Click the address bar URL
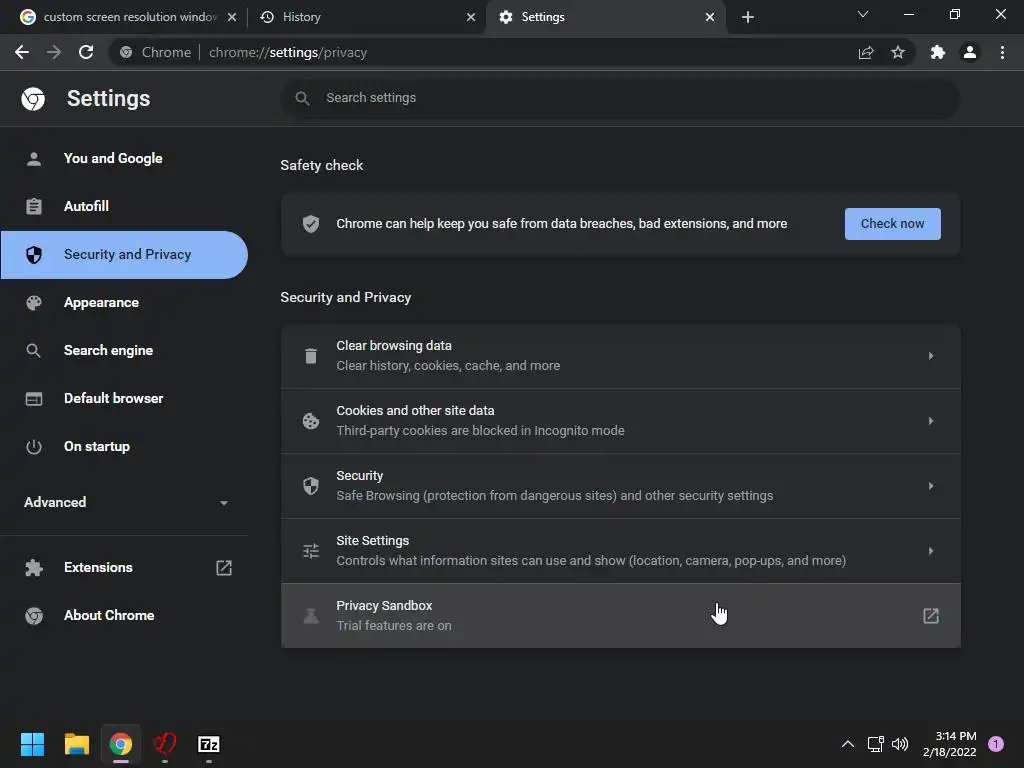1024x768 pixels. [287, 52]
